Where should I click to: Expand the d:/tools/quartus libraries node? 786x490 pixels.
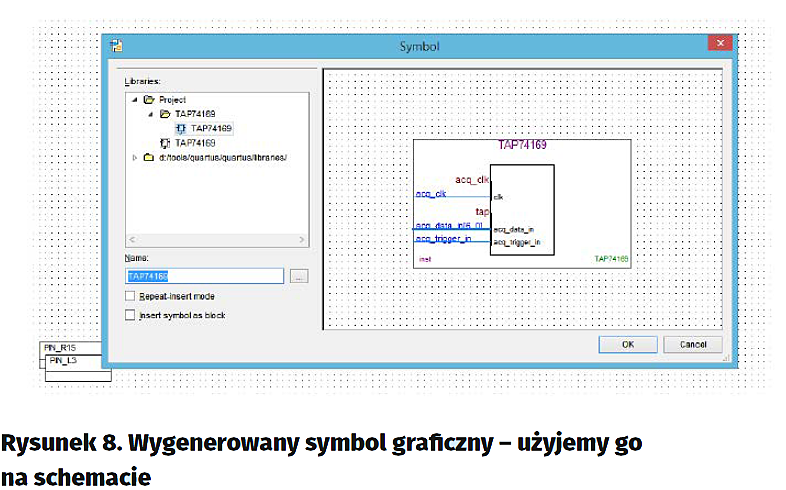(x=134, y=157)
